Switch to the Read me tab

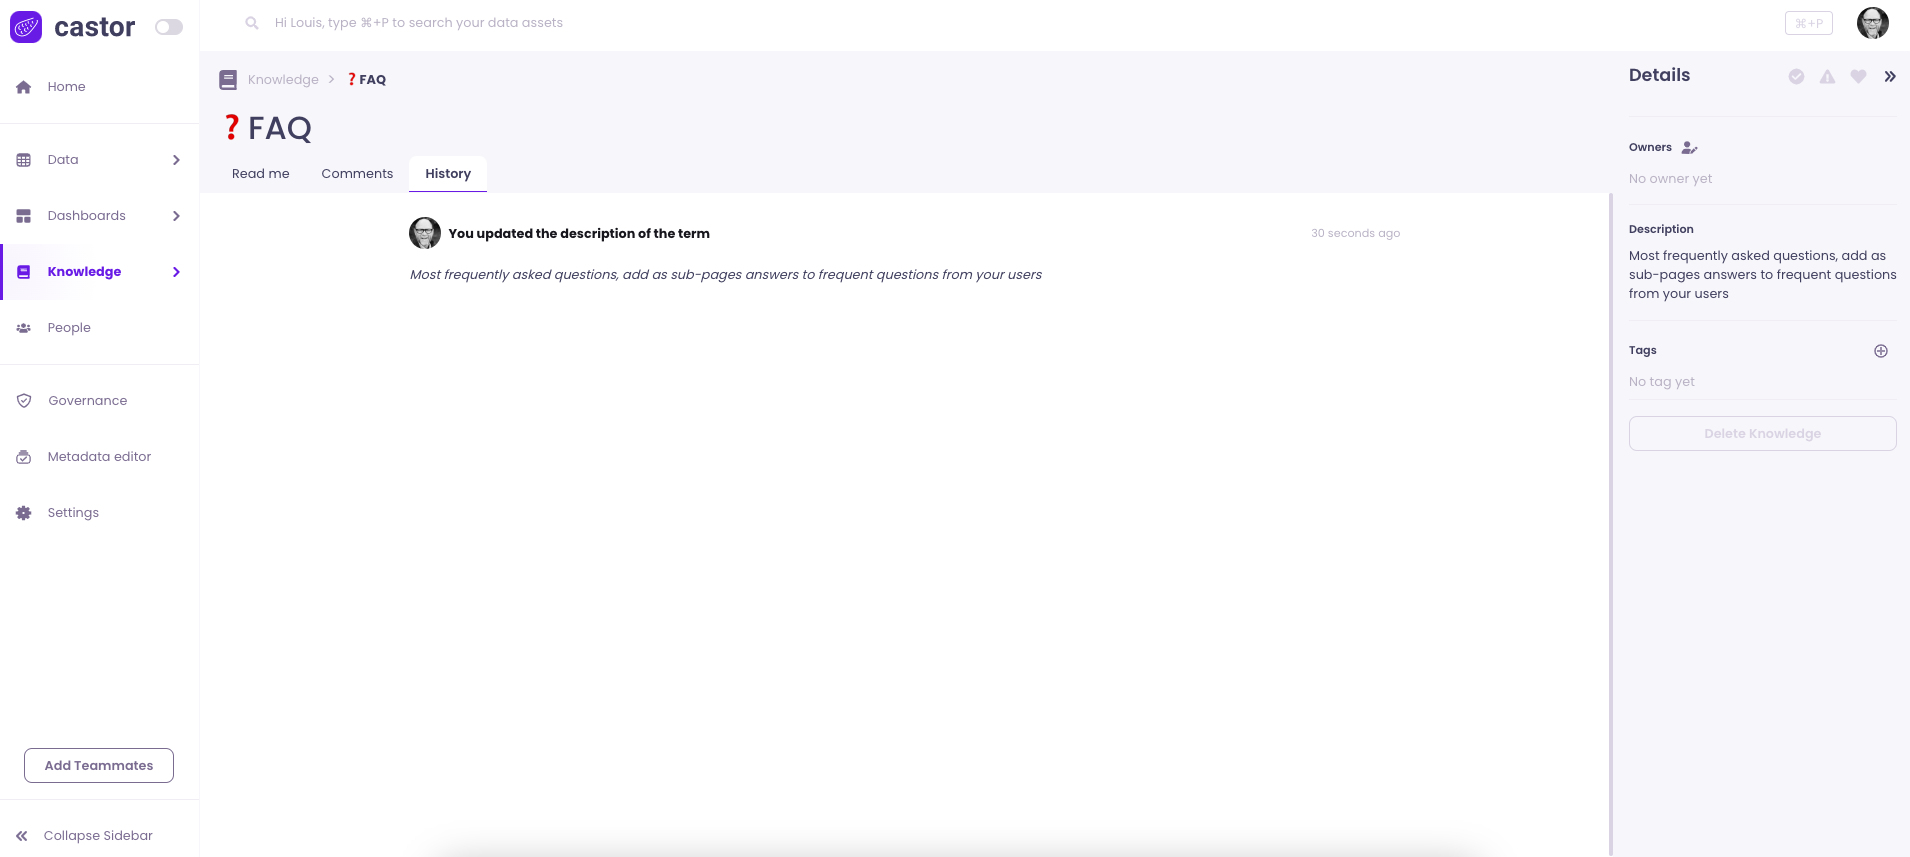point(260,174)
